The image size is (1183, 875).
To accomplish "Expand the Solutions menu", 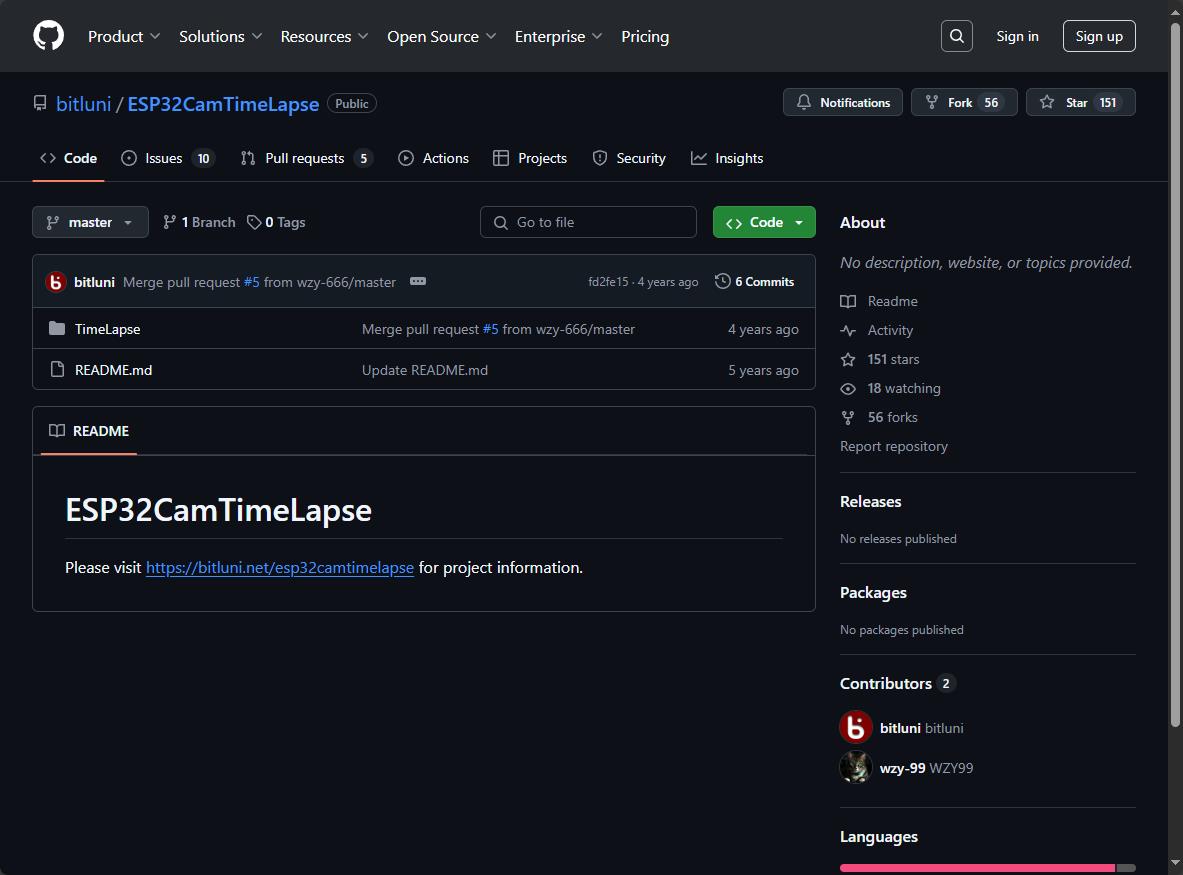I will (220, 36).
